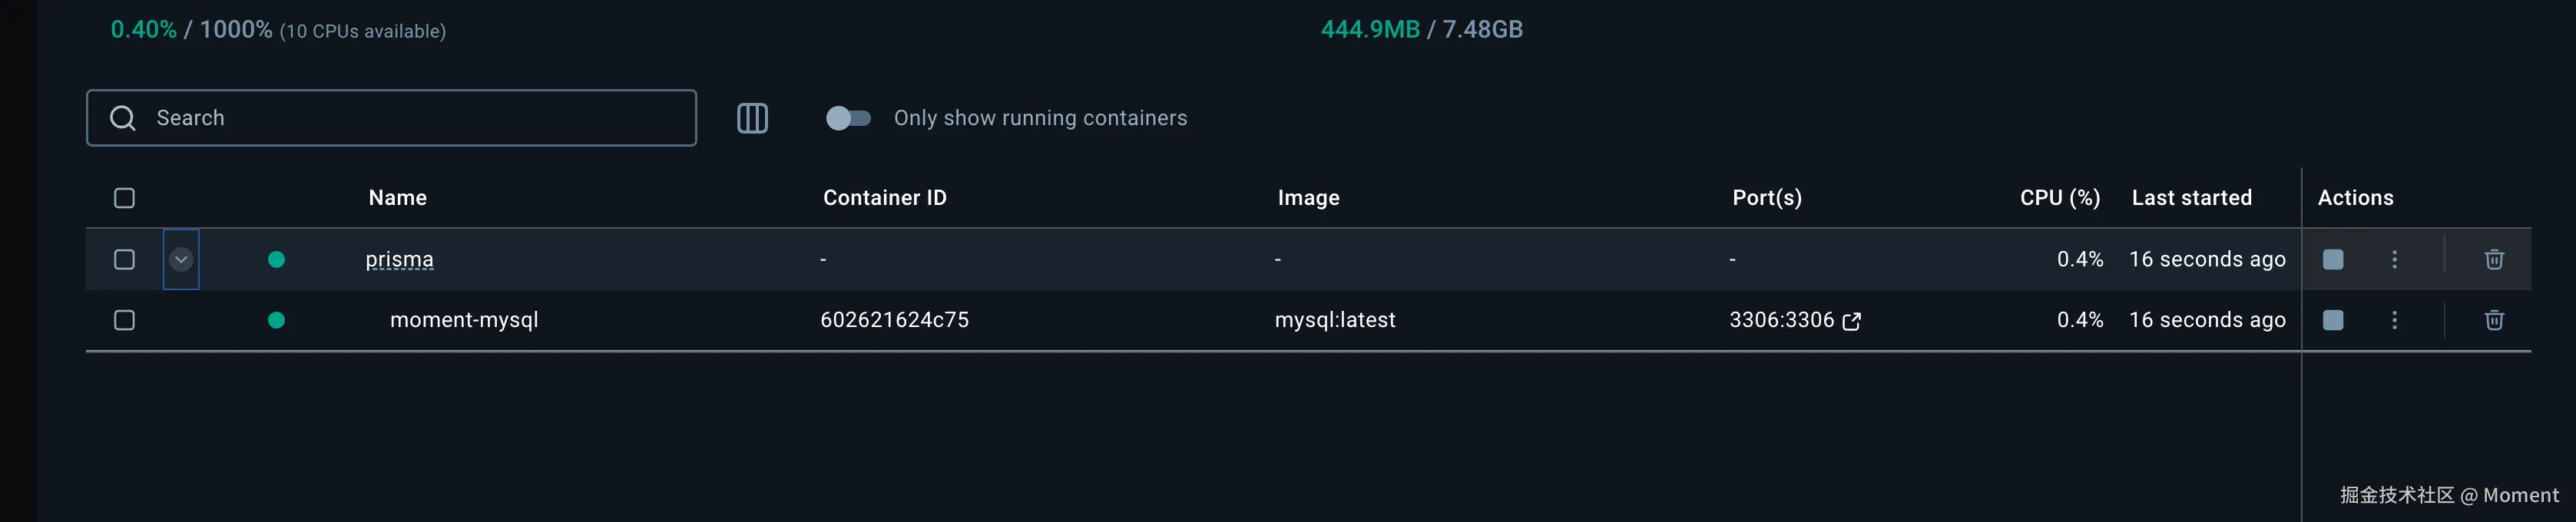Select the prisma row checkbox
This screenshot has height=522, width=2576.
[124, 259]
